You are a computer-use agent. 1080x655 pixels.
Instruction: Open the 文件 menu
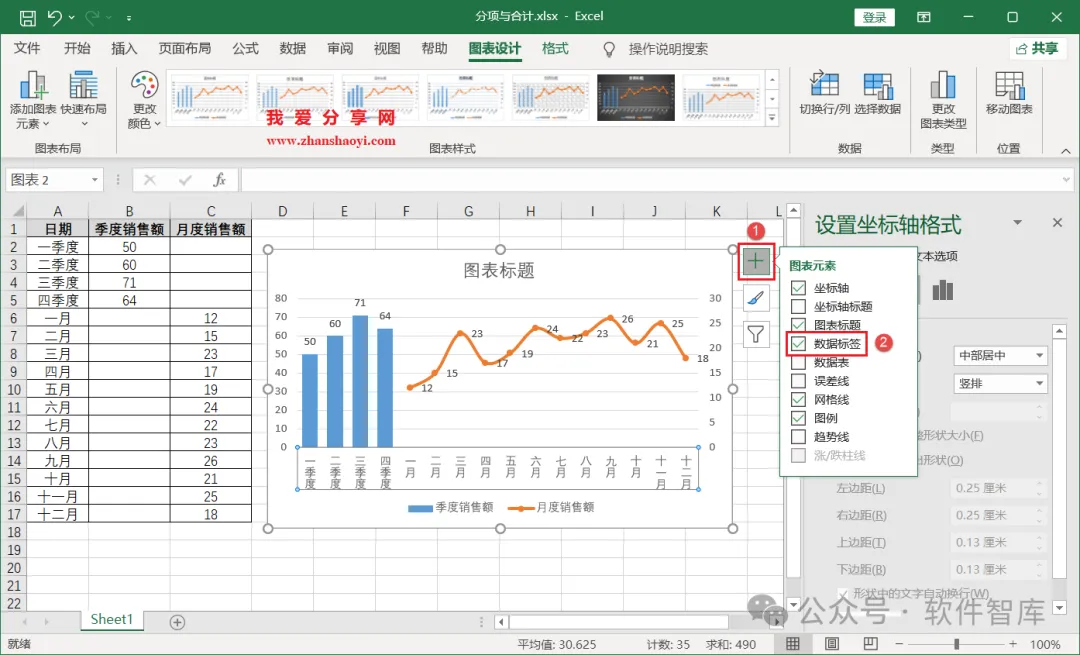coord(27,49)
